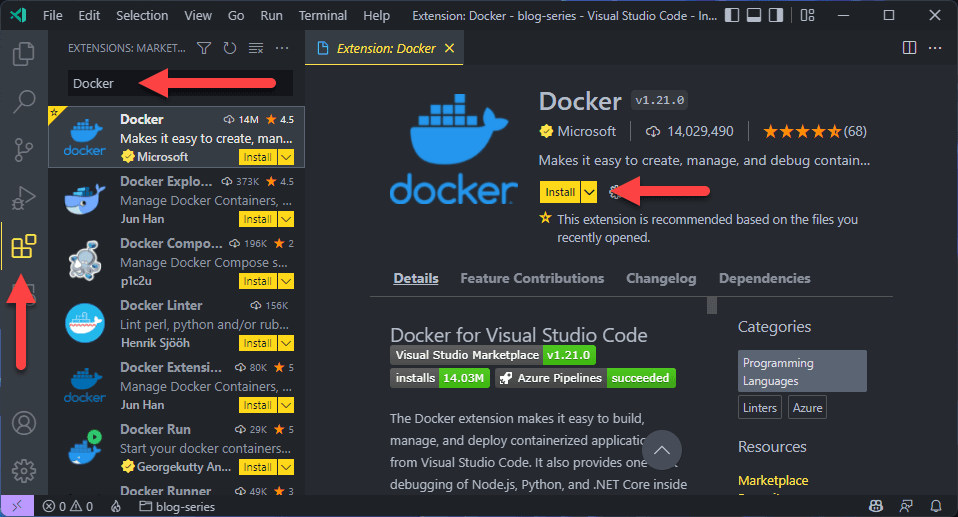
Task: Customize layout from title bar icon
Action: coord(808,15)
